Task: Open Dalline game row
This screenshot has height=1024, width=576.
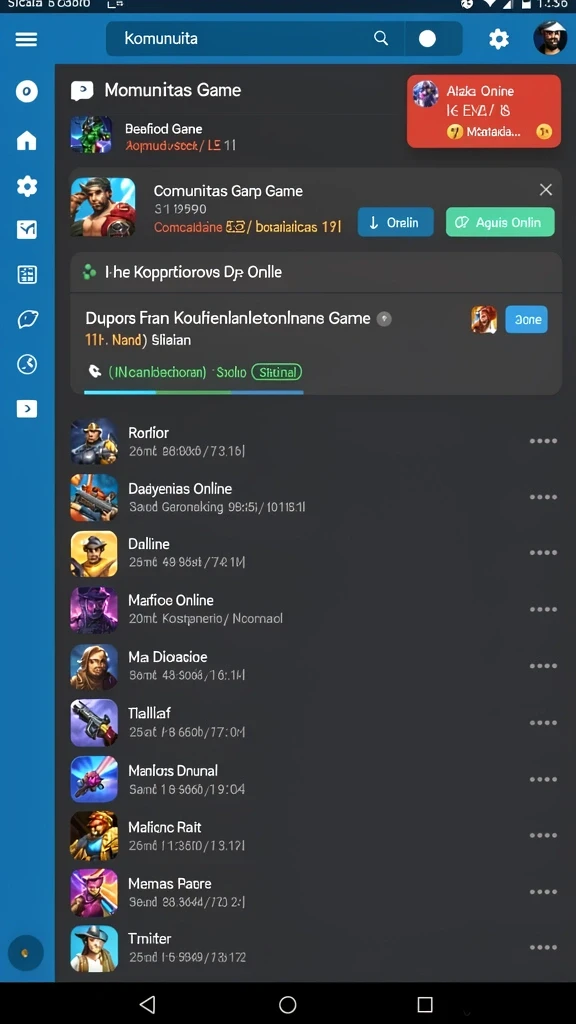Action: tap(315, 553)
